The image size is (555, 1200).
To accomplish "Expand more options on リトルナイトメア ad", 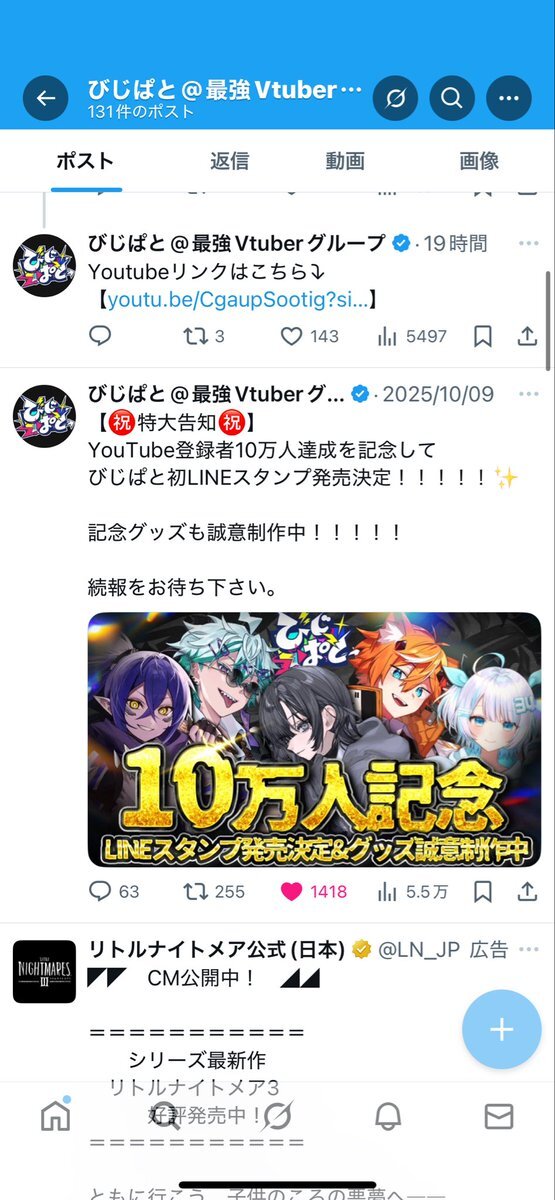I will [527, 949].
